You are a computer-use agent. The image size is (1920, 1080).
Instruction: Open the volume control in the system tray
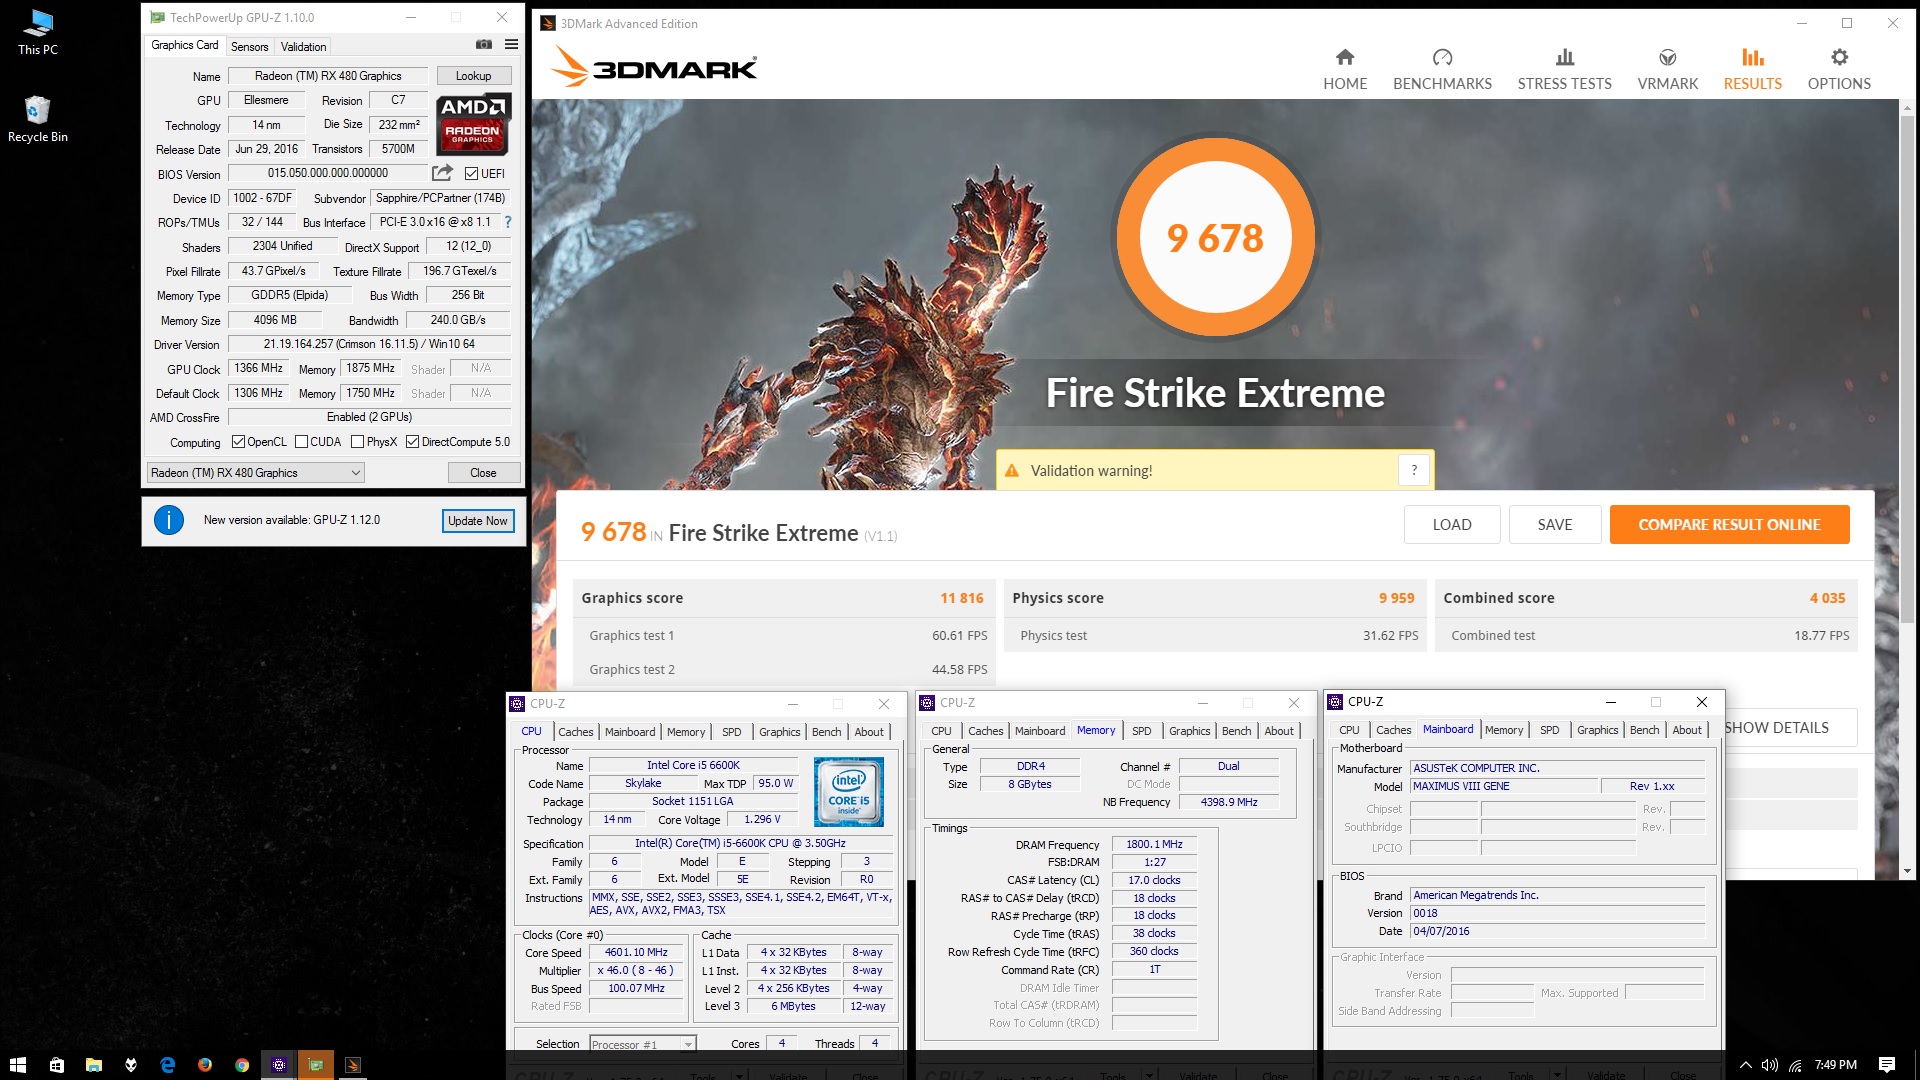click(1770, 1065)
